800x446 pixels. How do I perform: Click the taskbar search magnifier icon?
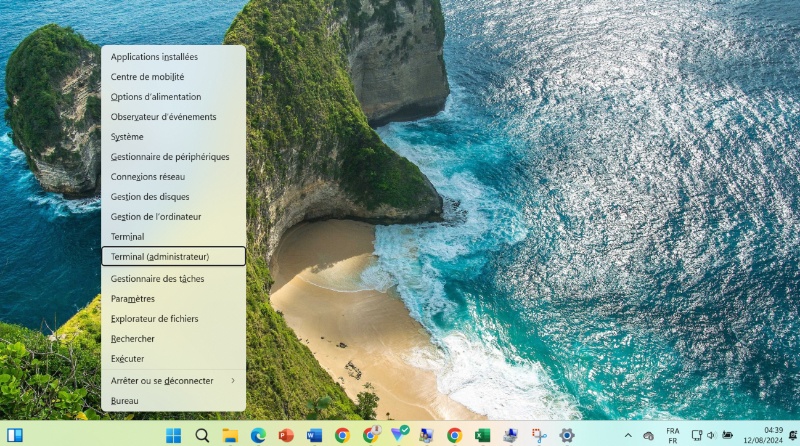pos(202,435)
